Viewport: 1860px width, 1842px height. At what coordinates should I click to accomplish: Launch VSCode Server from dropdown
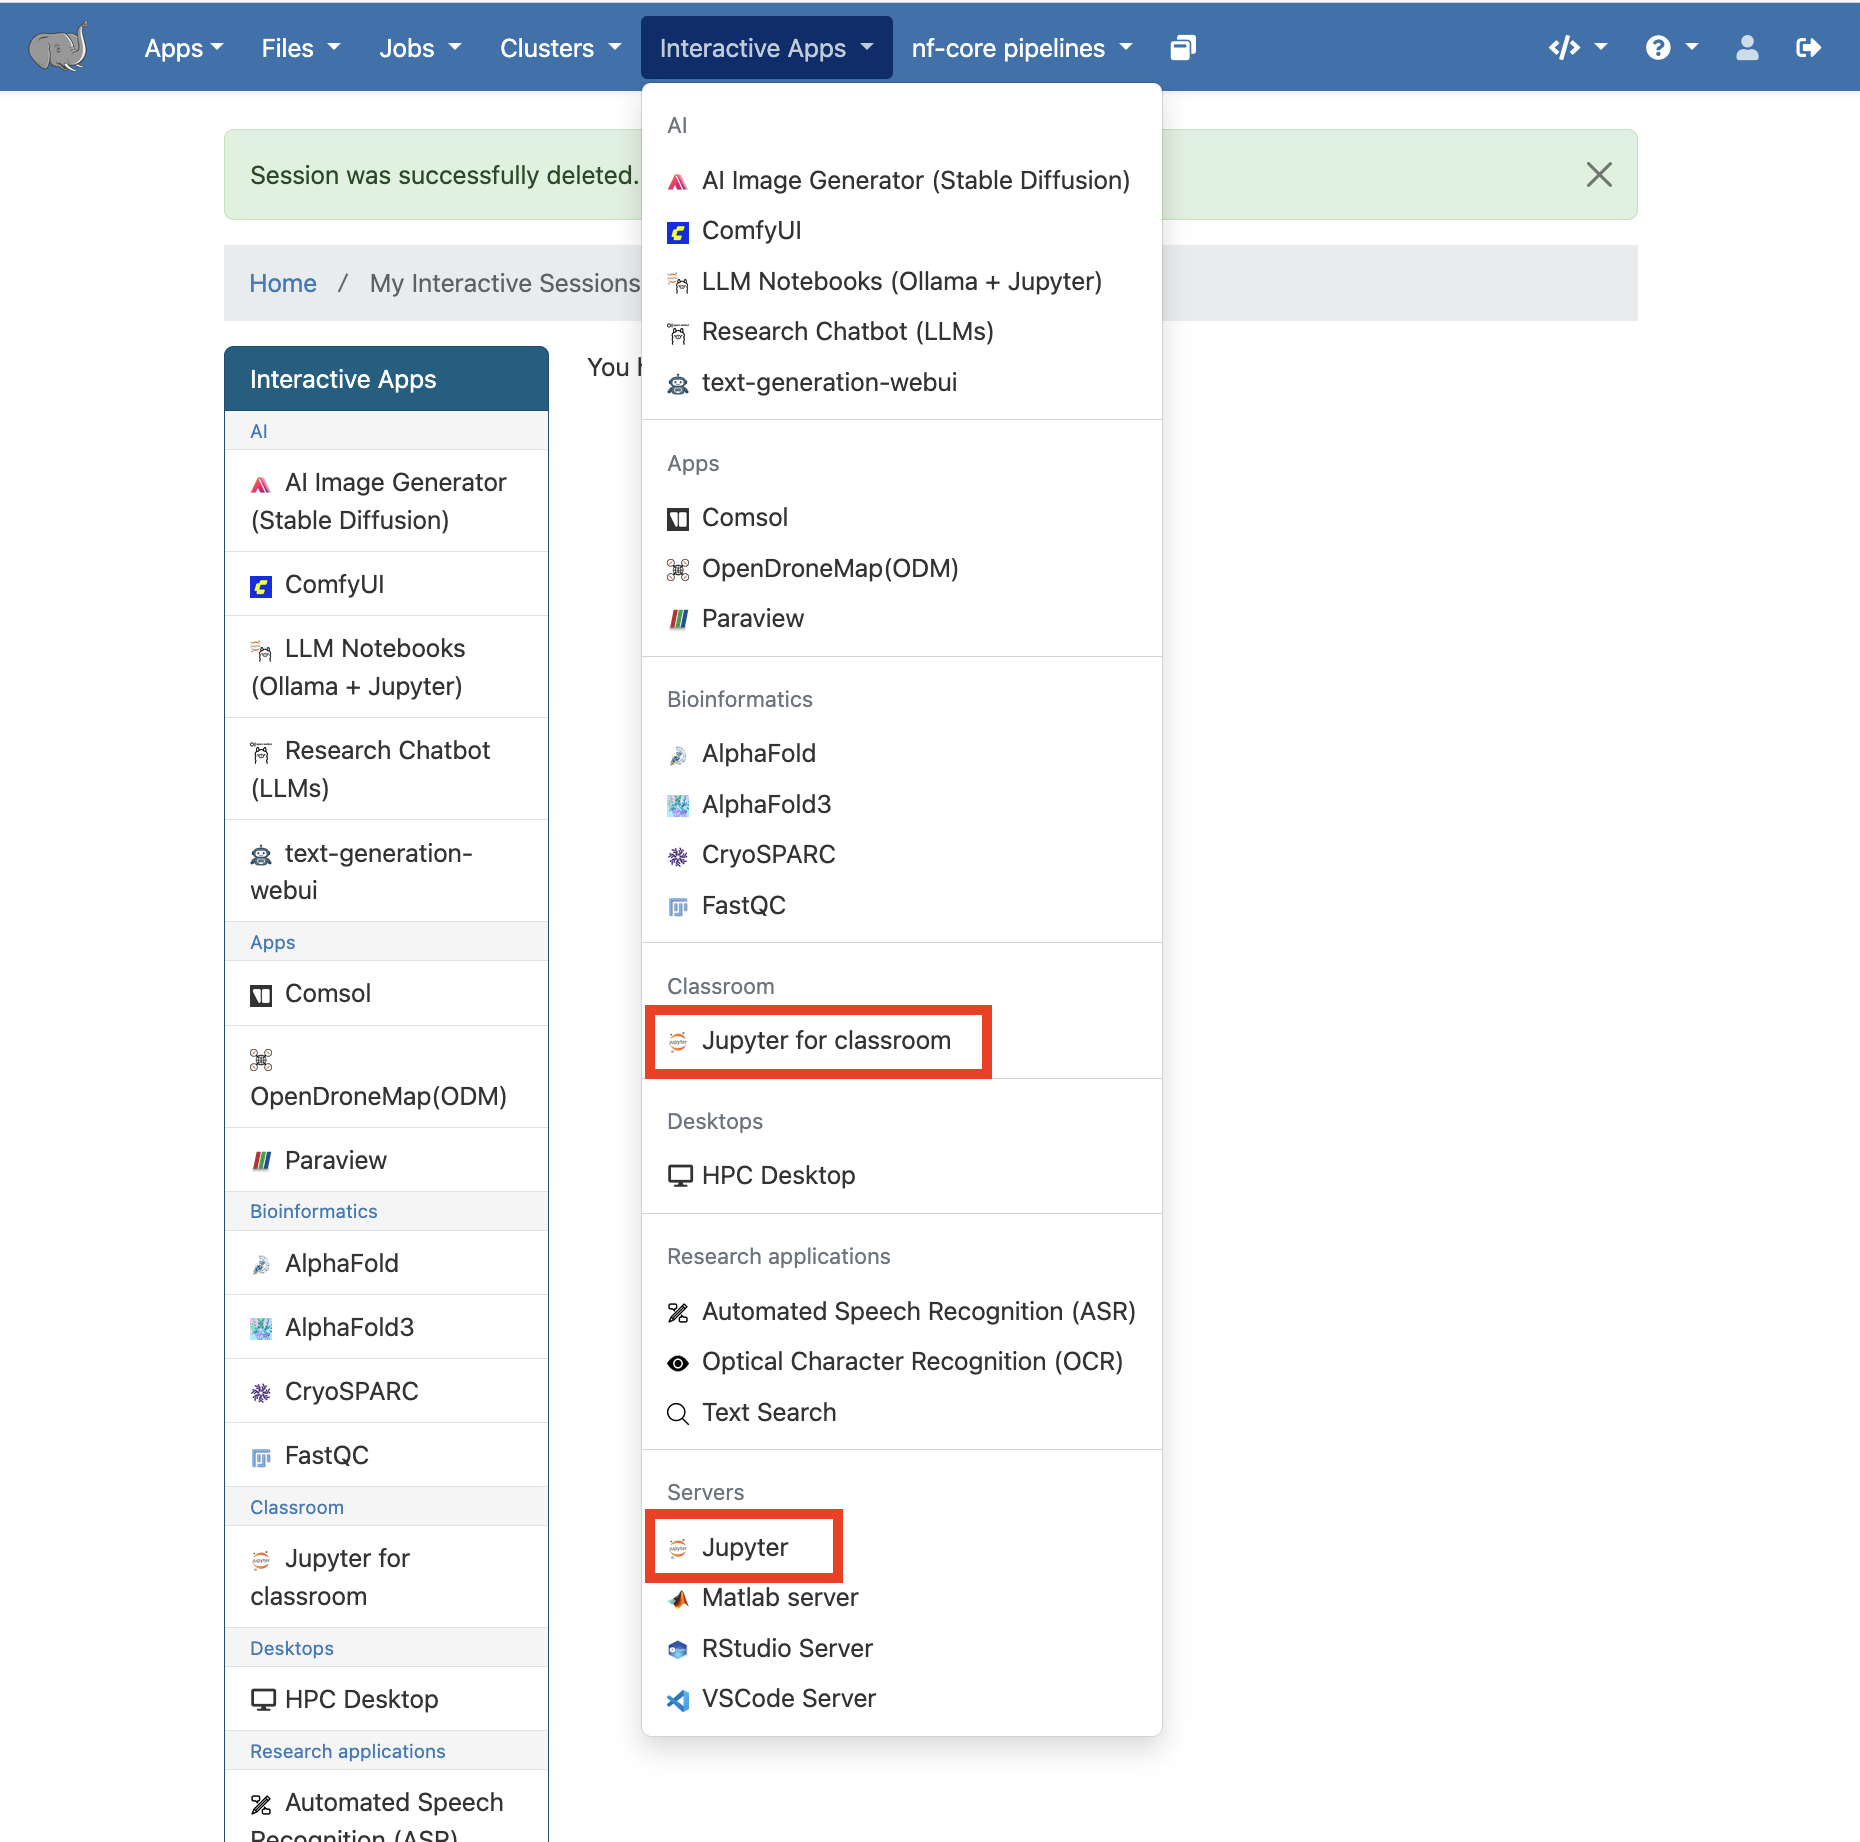pyautogui.click(x=788, y=1698)
